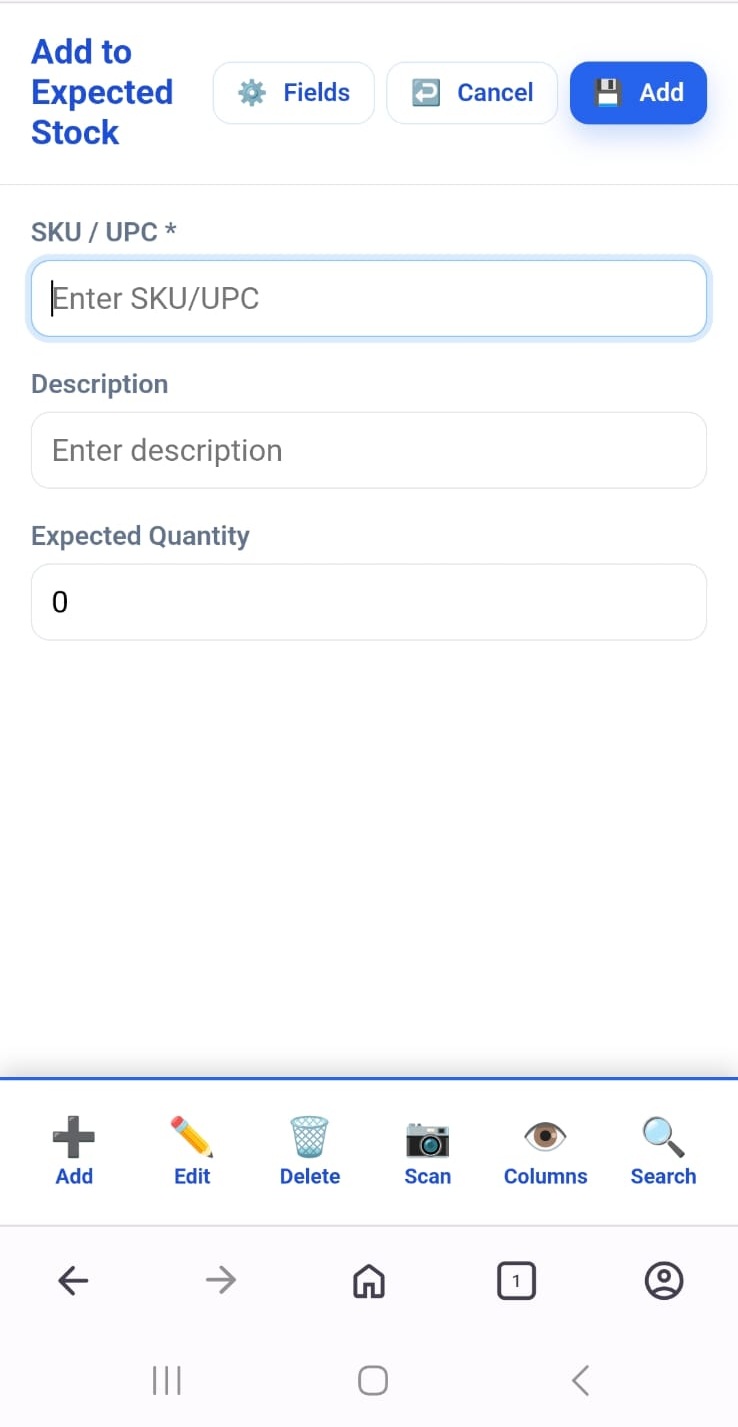Open Fields settings with gear button
This screenshot has height=1427, width=738.
coord(294,93)
